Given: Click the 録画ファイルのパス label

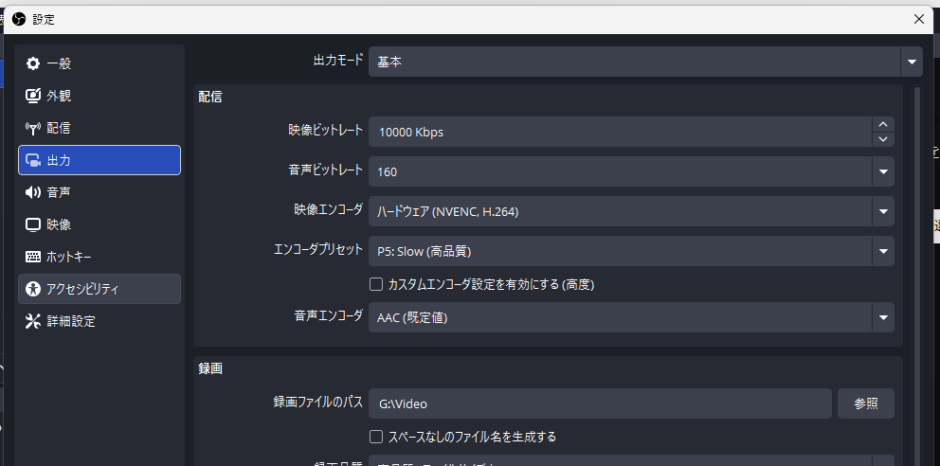Looking at the screenshot, I should tap(318, 402).
